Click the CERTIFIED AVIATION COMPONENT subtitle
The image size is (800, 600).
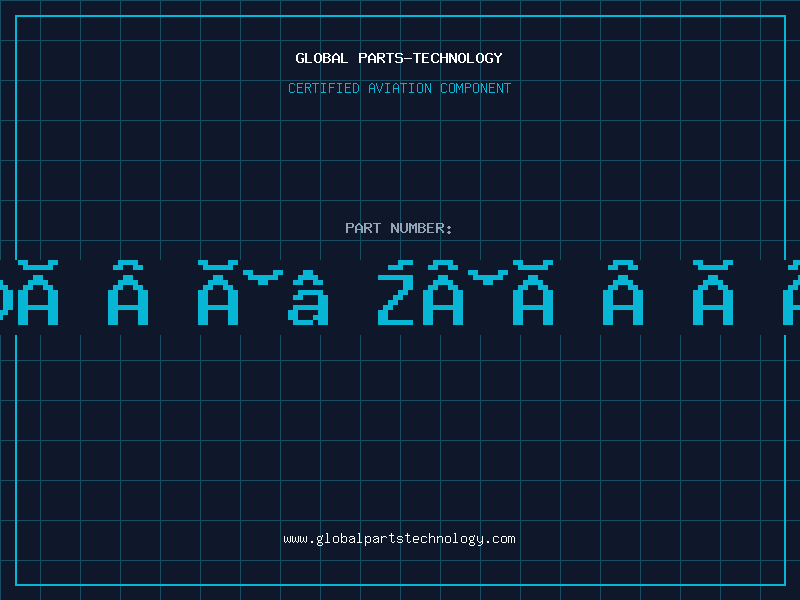click(399, 88)
